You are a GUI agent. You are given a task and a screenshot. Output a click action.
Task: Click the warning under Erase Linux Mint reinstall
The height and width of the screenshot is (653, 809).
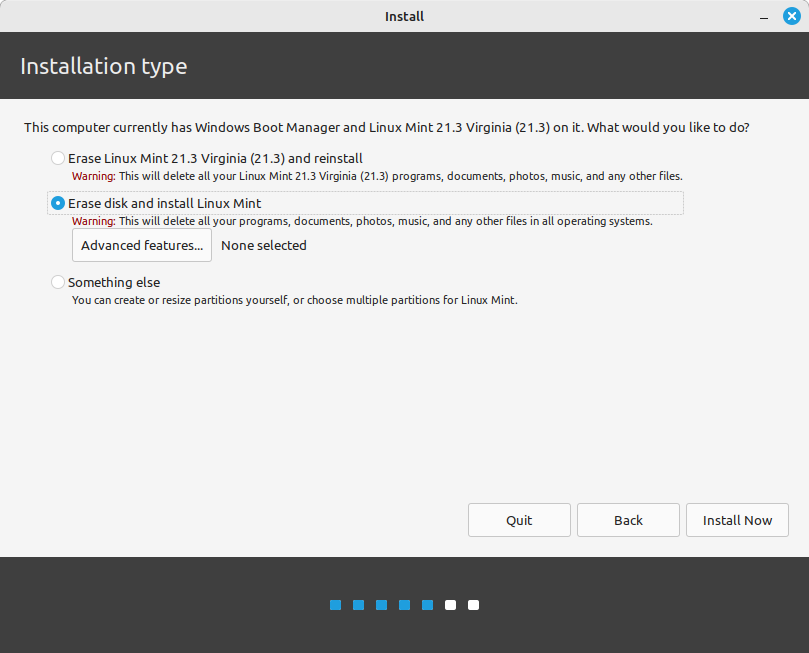[377, 176]
